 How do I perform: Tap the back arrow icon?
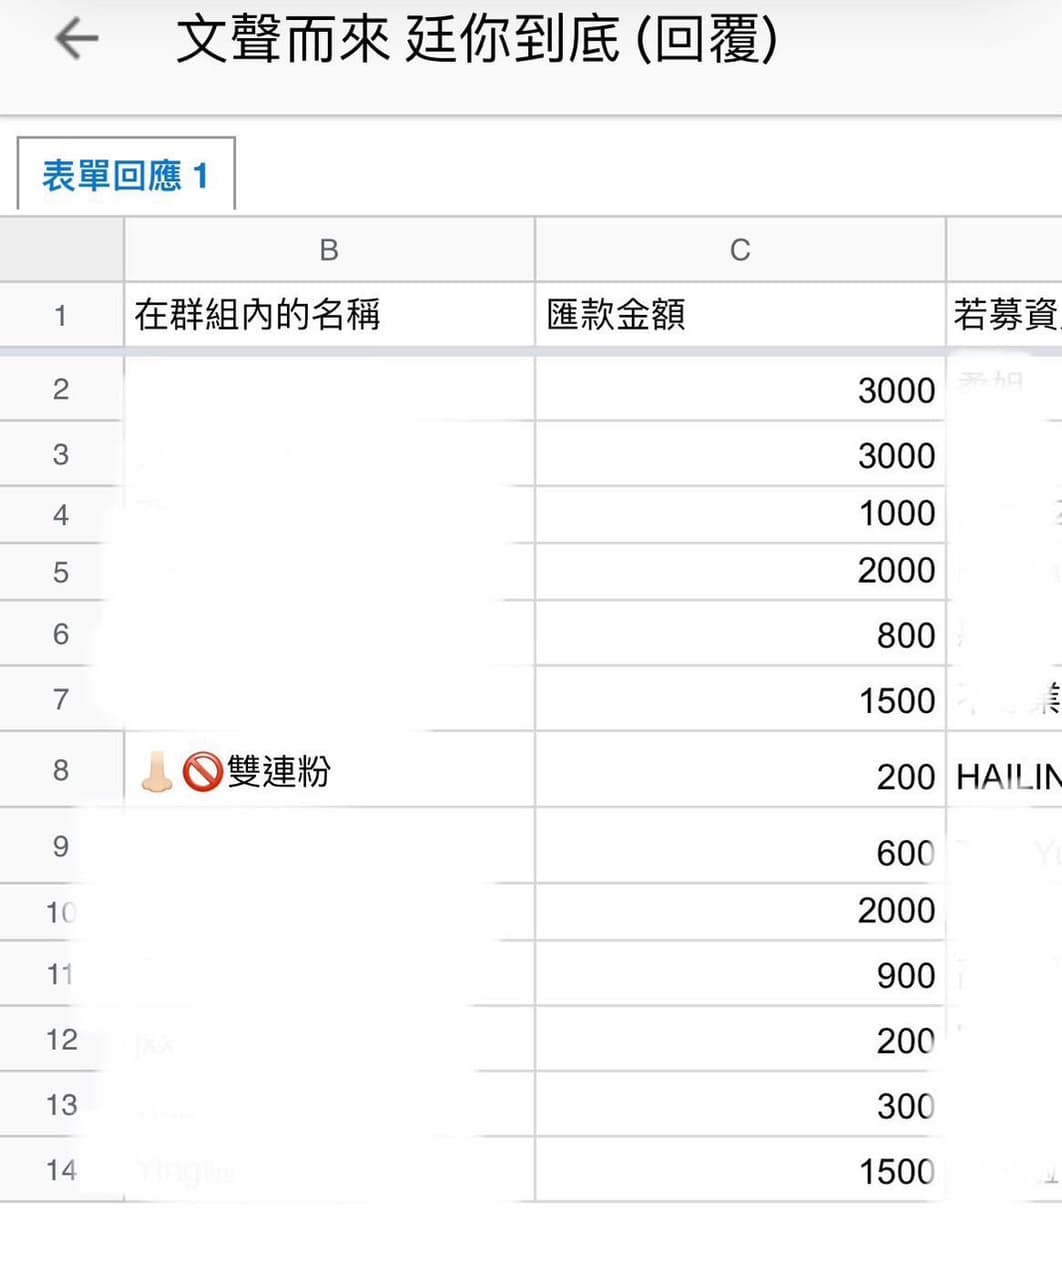coord(76,39)
